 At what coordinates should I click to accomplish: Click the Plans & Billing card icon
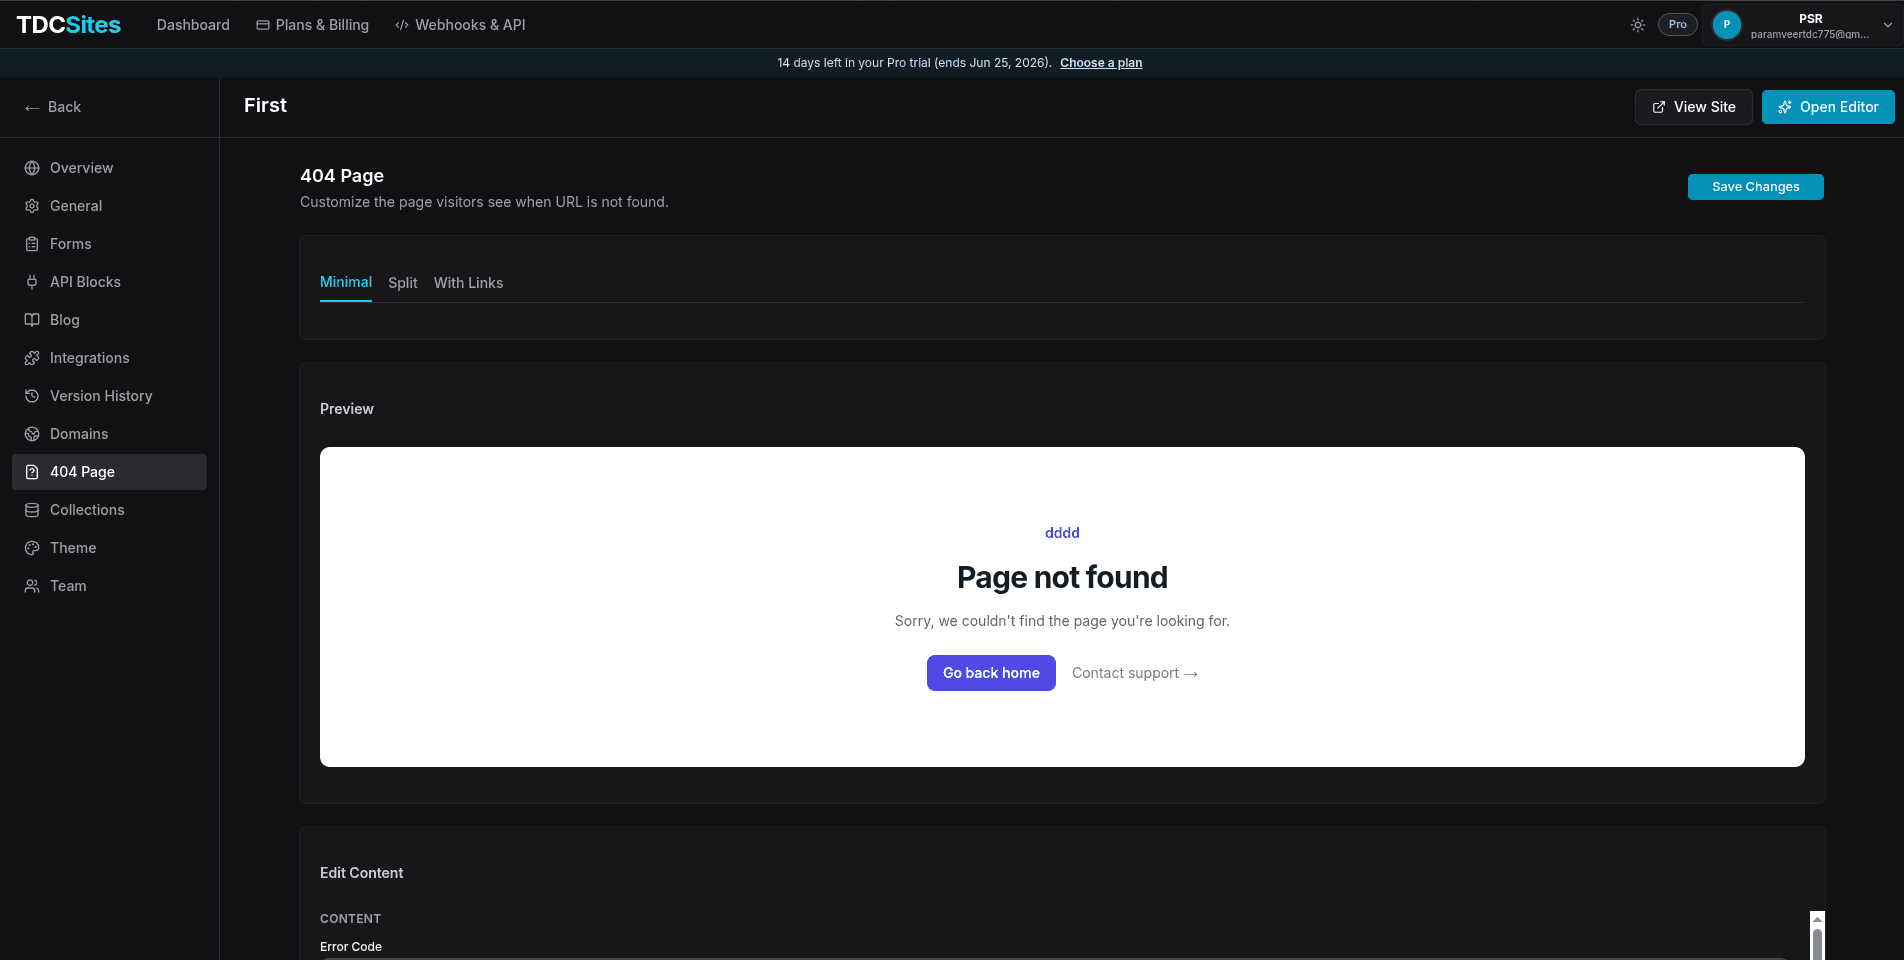coord(263,25)
